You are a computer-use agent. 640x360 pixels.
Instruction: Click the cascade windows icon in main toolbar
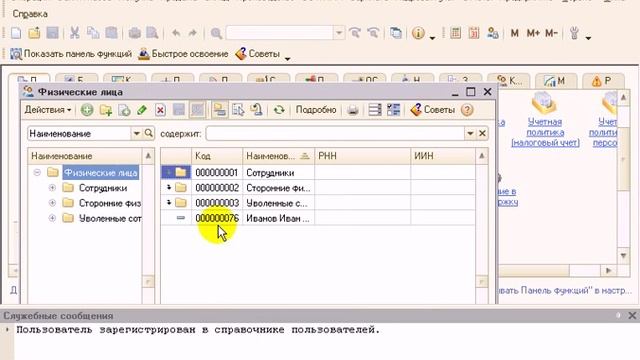396,33
